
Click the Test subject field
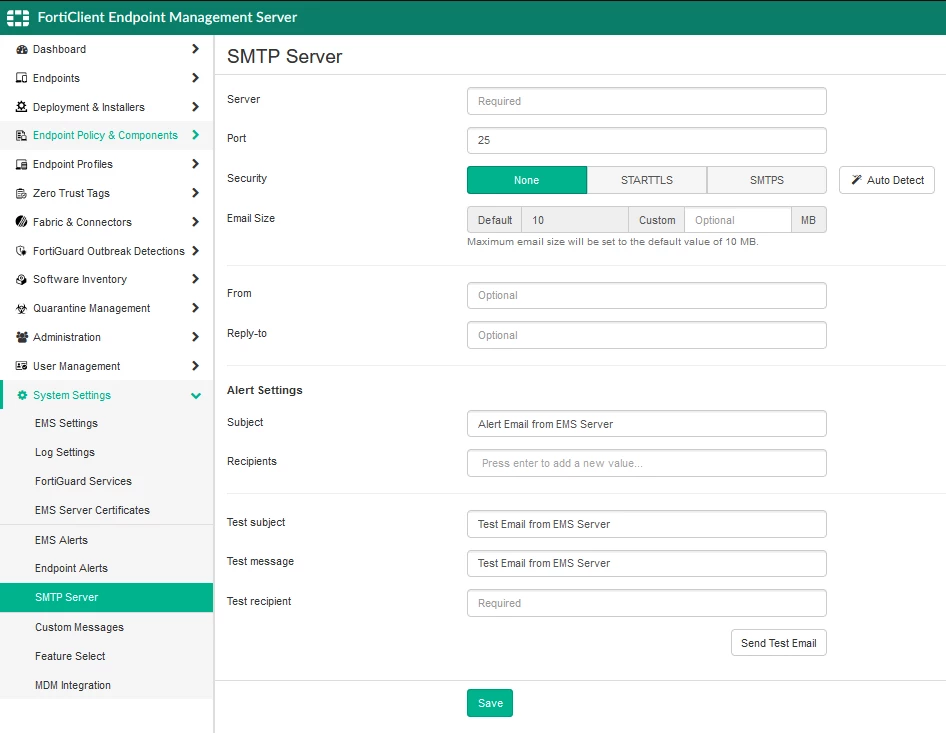647,524
